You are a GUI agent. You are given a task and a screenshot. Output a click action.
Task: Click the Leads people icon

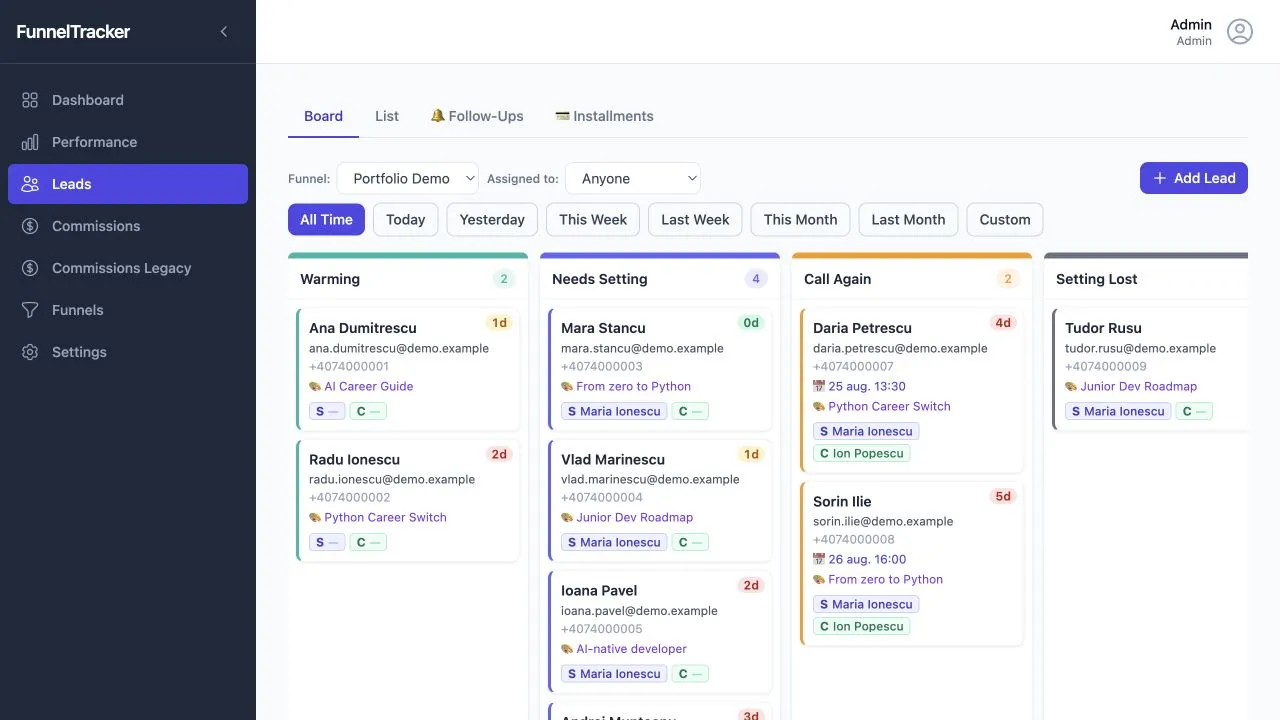pyautogui.click(x=30, y=184)
